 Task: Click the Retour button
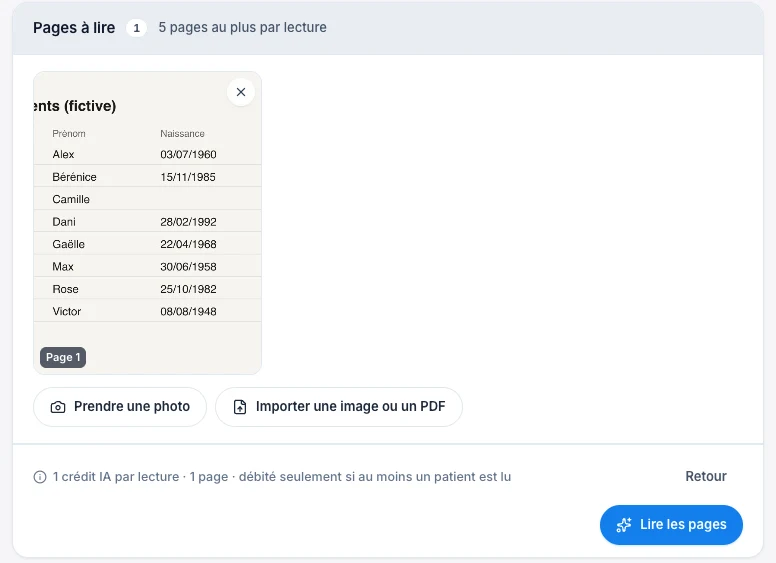(x=706, y=476)
